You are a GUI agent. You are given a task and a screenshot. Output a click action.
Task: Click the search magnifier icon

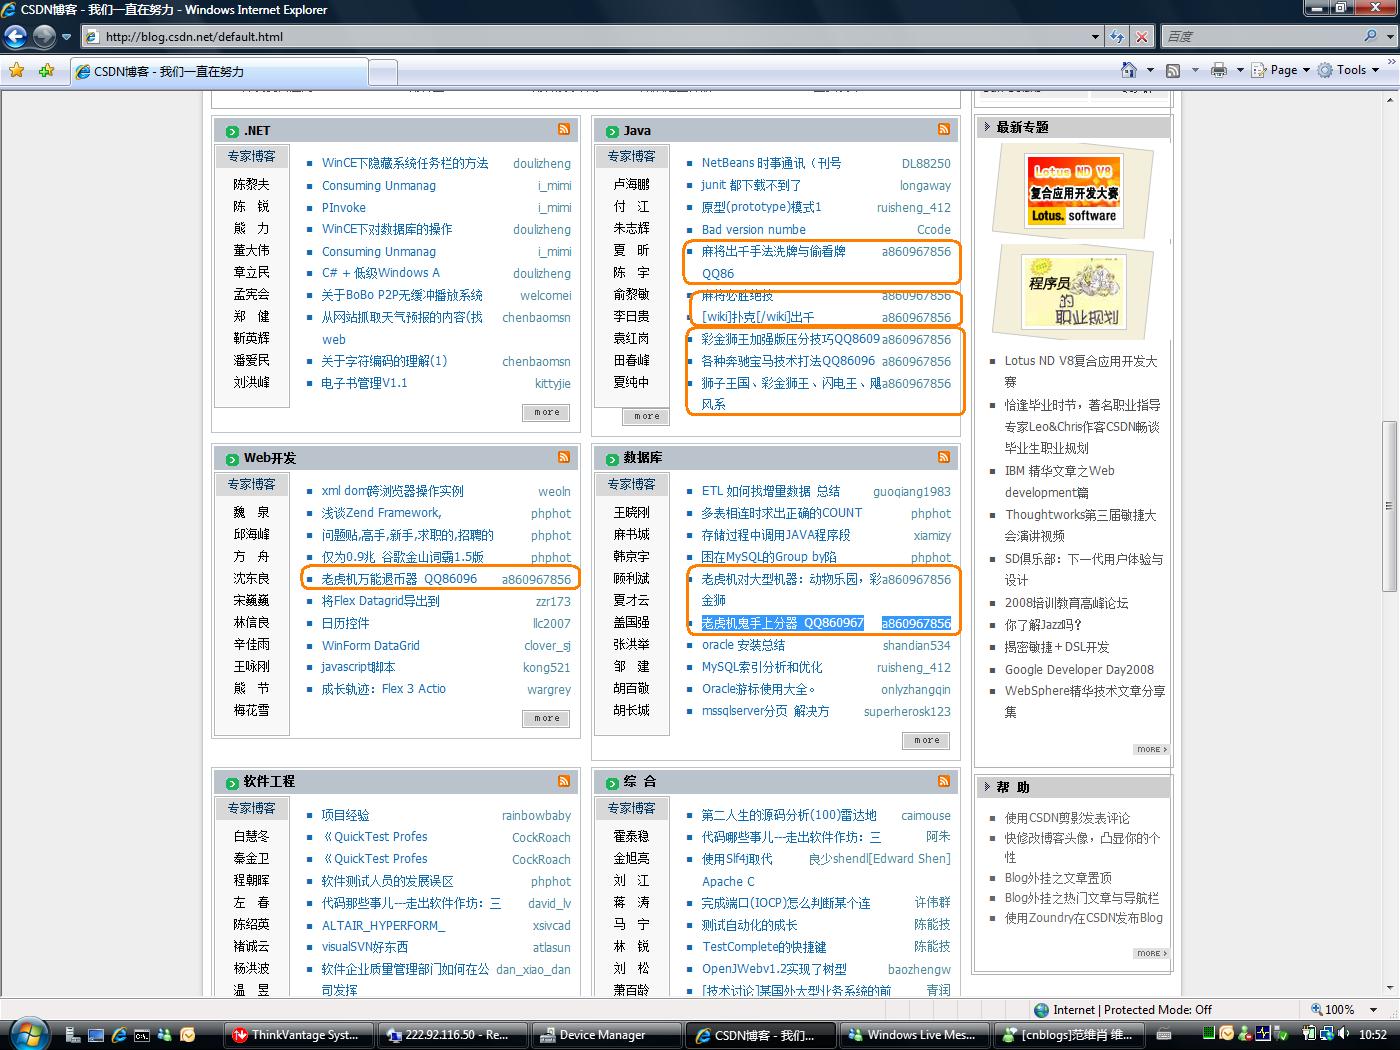point(1370,36)
